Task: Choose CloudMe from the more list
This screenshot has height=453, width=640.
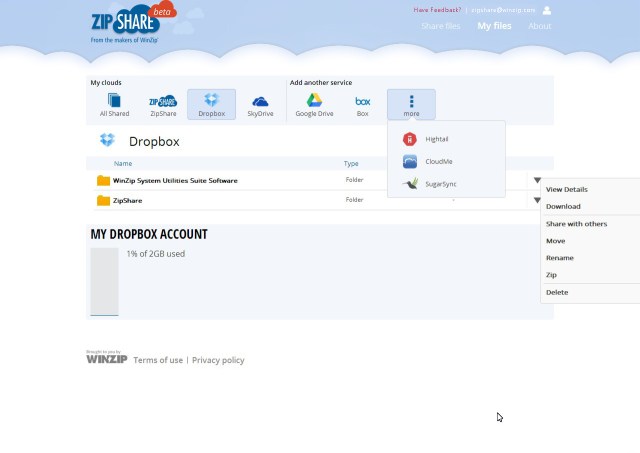Action: (x=427, y=162)
